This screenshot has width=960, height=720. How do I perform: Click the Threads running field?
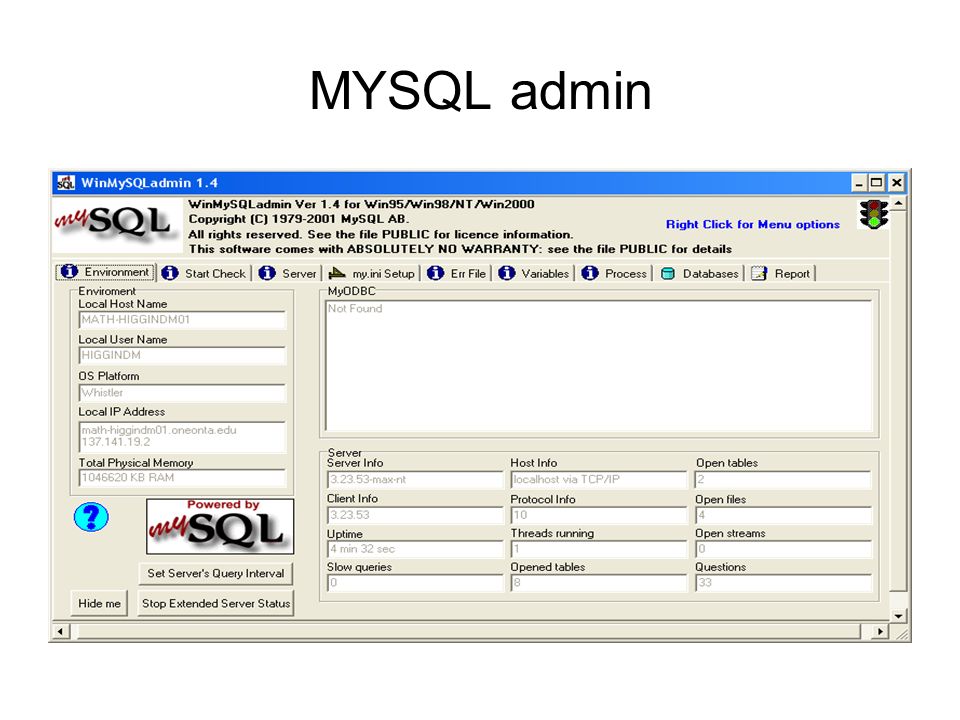coord(599,549)
